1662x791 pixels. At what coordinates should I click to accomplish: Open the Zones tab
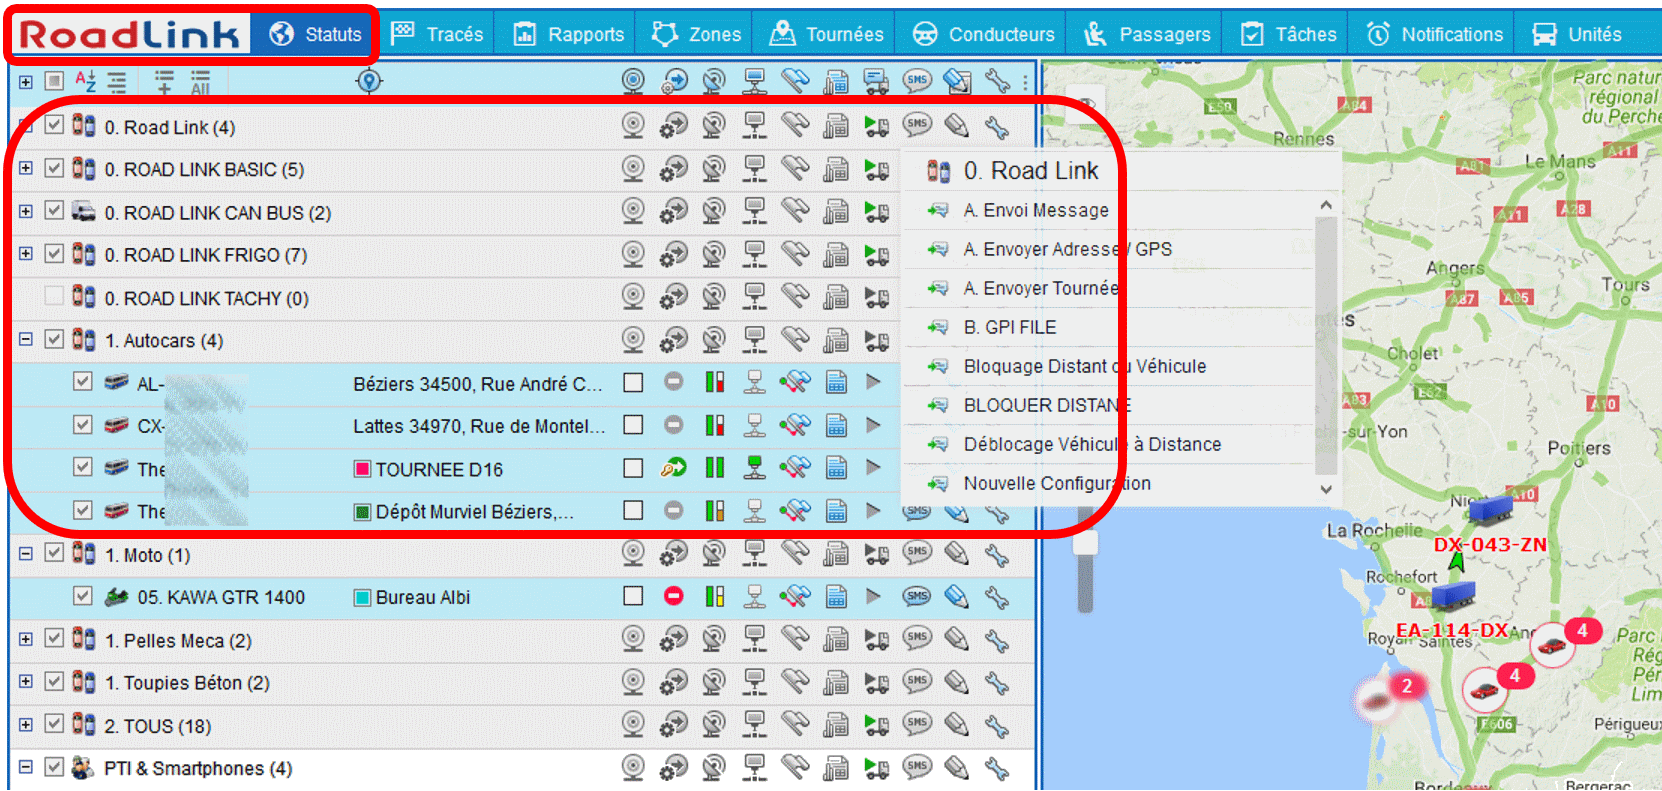pos(696,34)
